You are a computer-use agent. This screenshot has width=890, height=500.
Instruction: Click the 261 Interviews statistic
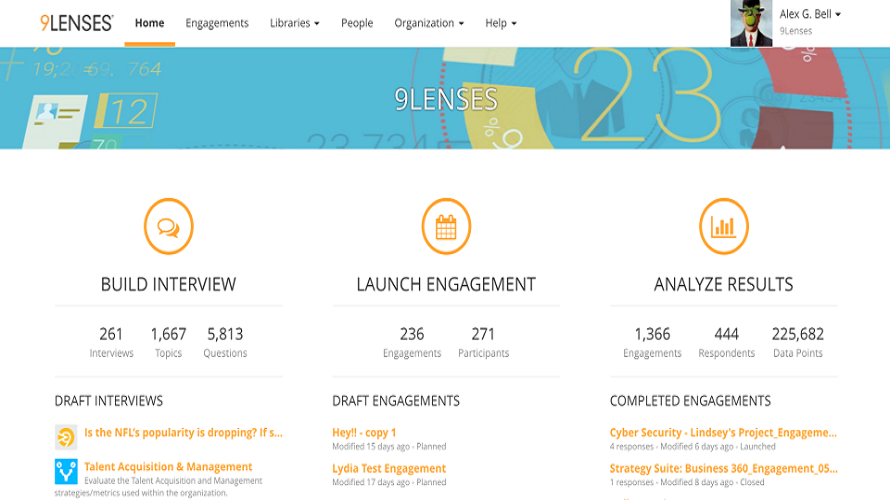pos(111,342)
